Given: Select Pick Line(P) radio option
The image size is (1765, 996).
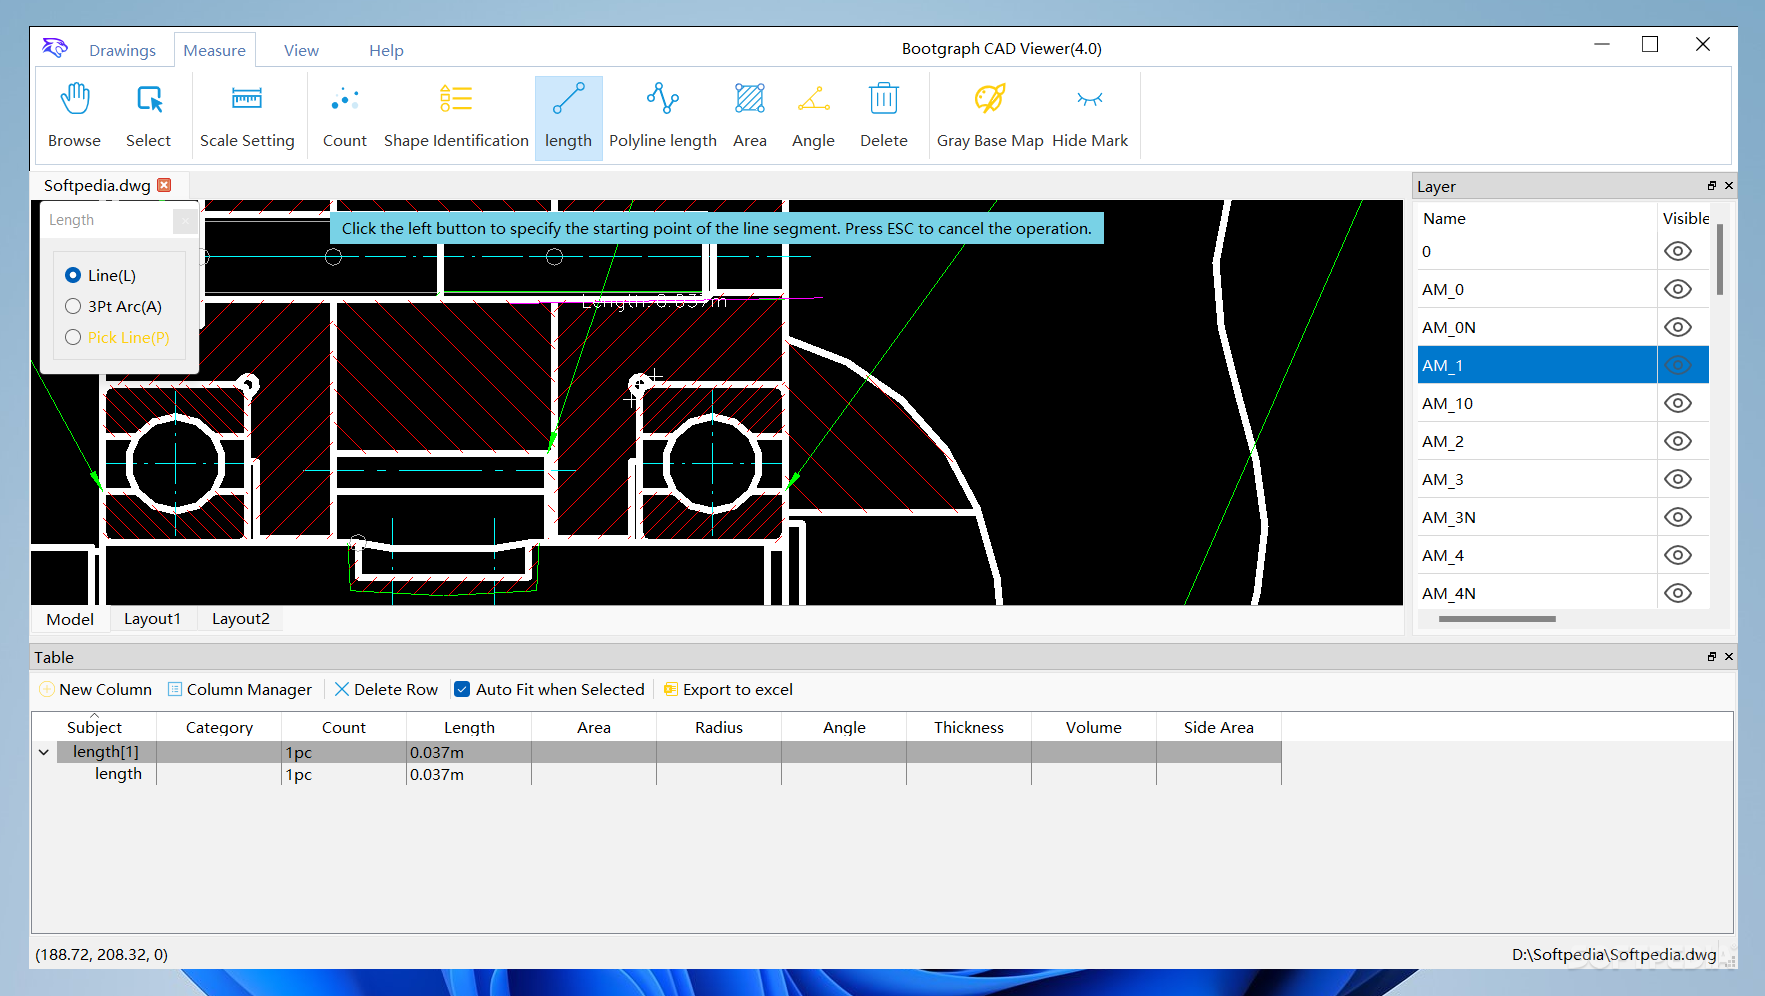Looking at the screenshot, I should [117, 337].
